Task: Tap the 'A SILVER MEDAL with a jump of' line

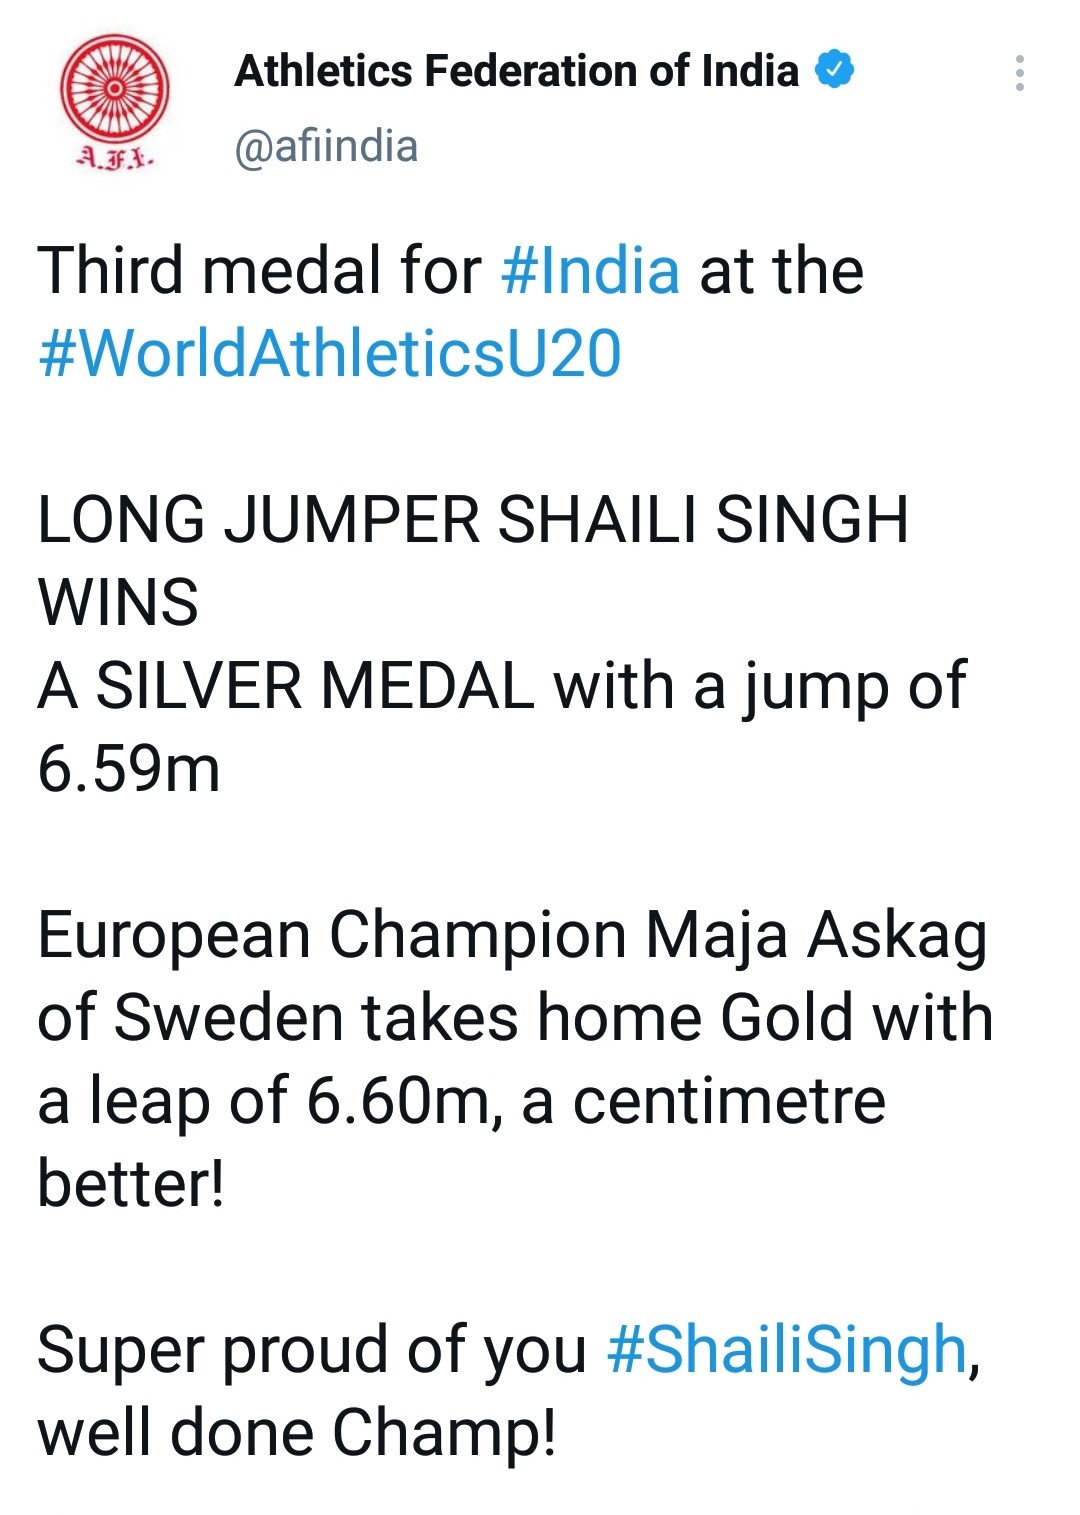Action: (x=502, y=688)
